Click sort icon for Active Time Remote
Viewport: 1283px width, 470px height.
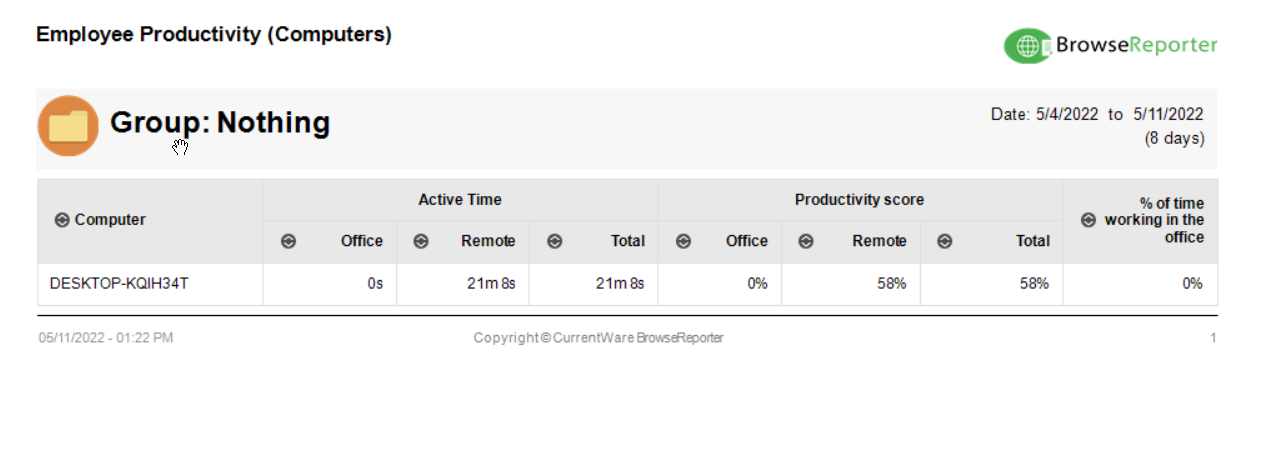pos(421,241)
